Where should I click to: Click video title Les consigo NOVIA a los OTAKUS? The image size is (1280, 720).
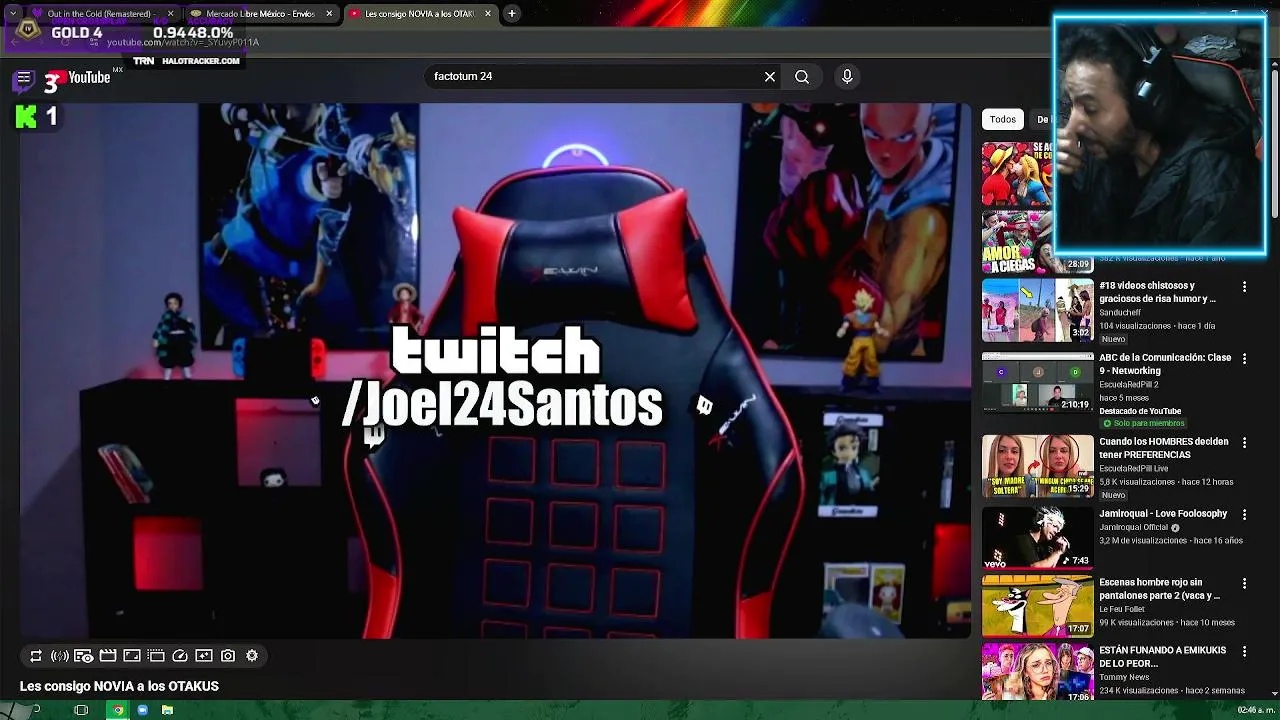pyautogui.click(x=119, y=686)
